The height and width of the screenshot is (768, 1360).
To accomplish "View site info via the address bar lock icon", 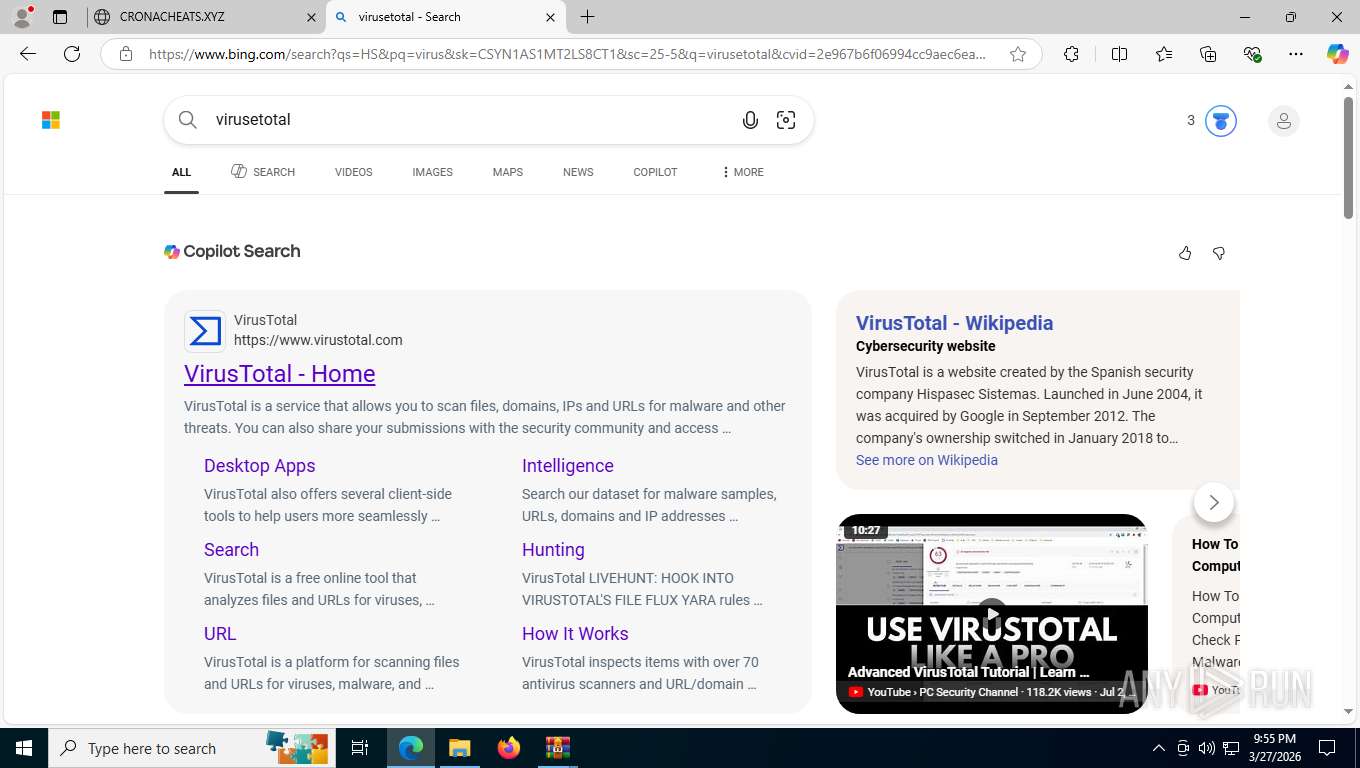I will click(126, 54).
